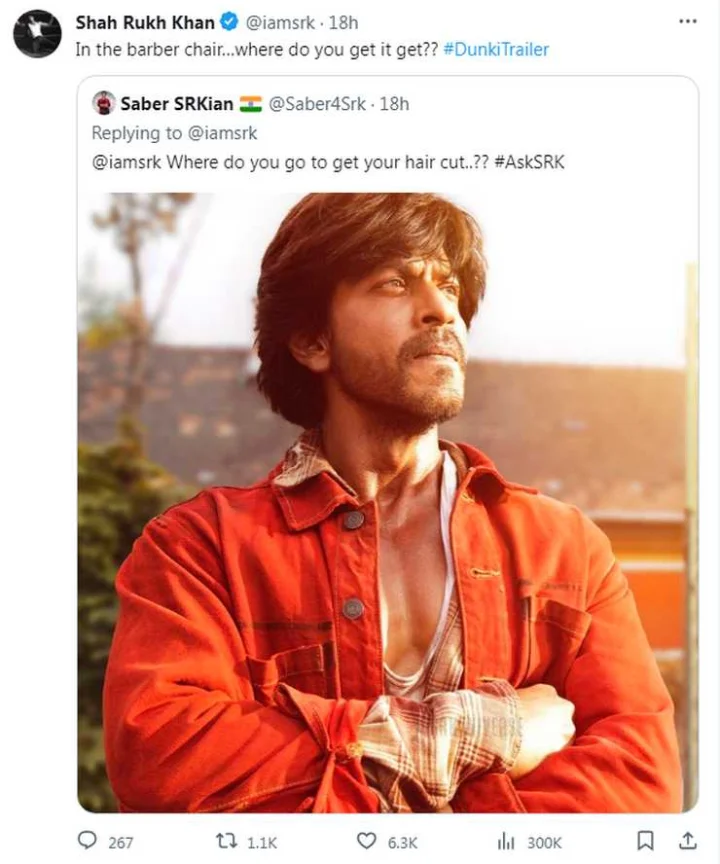Viewport: 720px width, 864px height.
Task: Click the quoted tweet's 18h timestamp
Action: [x=394, y=104]
